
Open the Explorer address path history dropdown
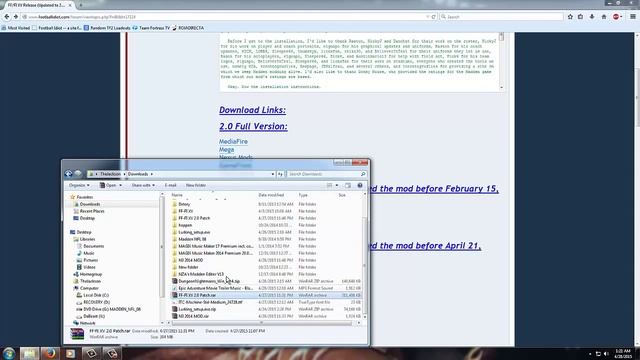pyautogui.click(x=273, y=174)
